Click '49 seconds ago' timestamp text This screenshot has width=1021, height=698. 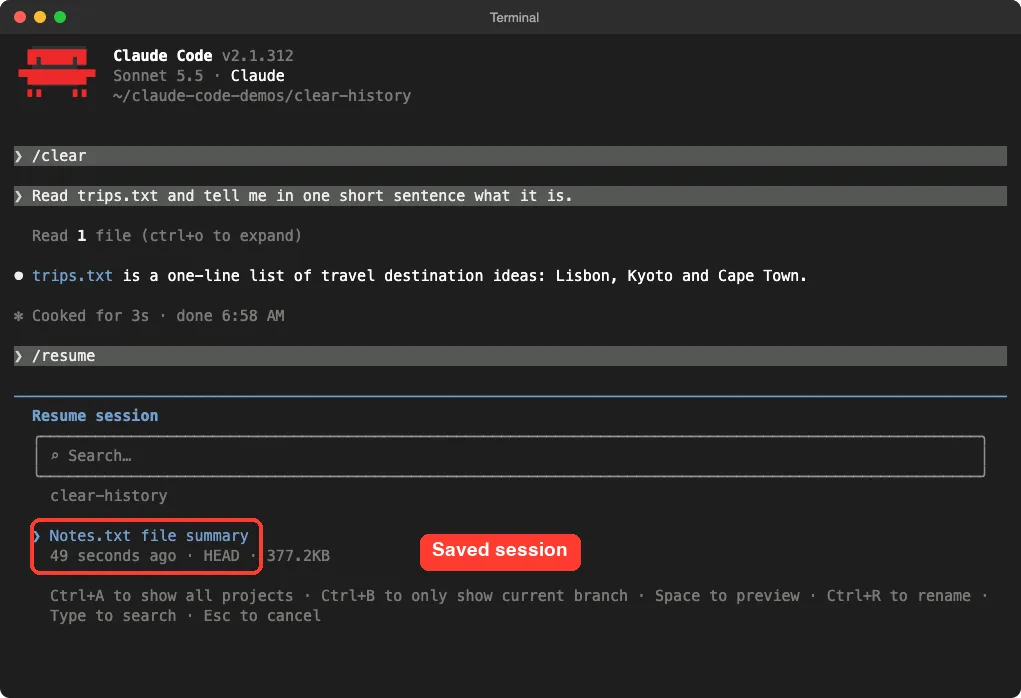113,556
